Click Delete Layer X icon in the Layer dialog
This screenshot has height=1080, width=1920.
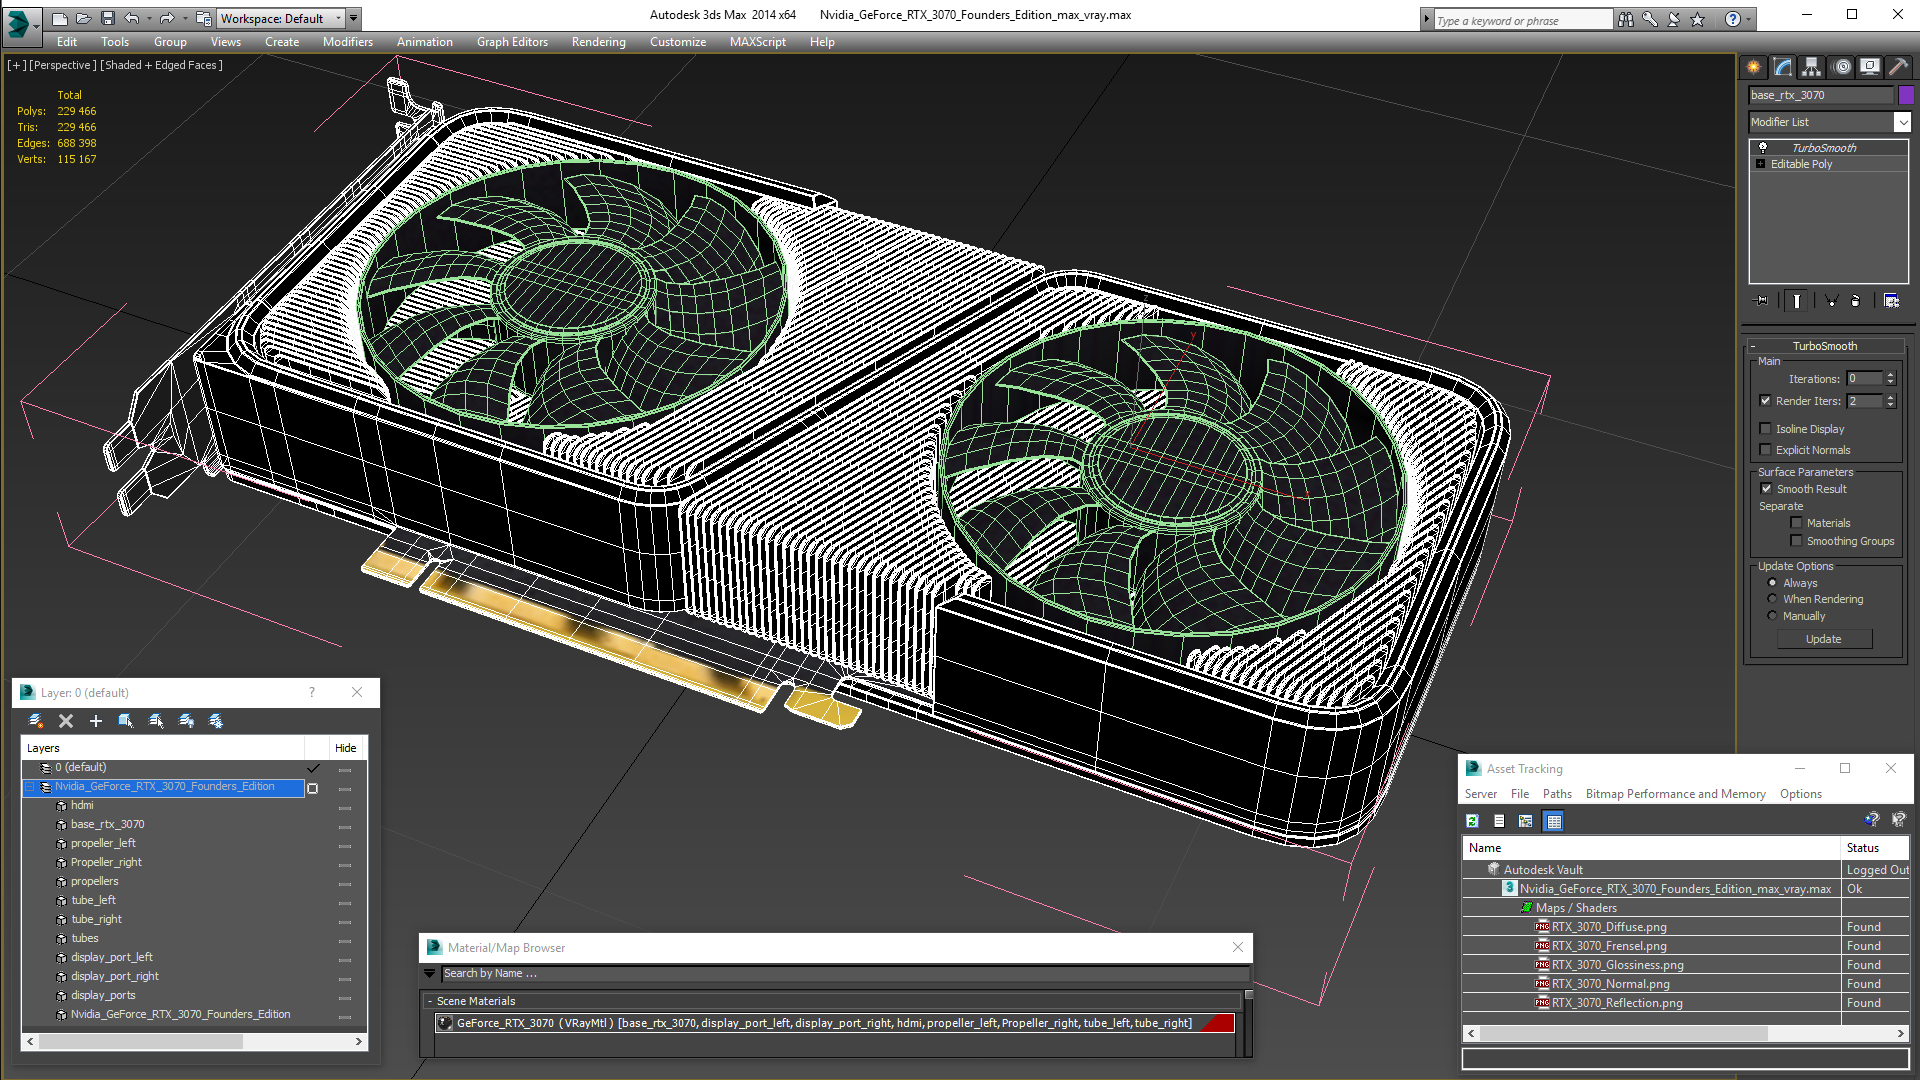tap(66, 721)
